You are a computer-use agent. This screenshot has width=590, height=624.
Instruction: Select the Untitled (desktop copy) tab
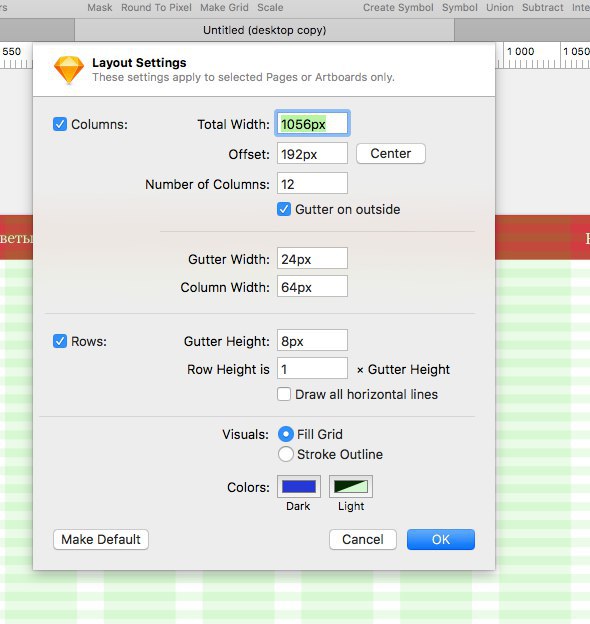(x=265, y=30)
